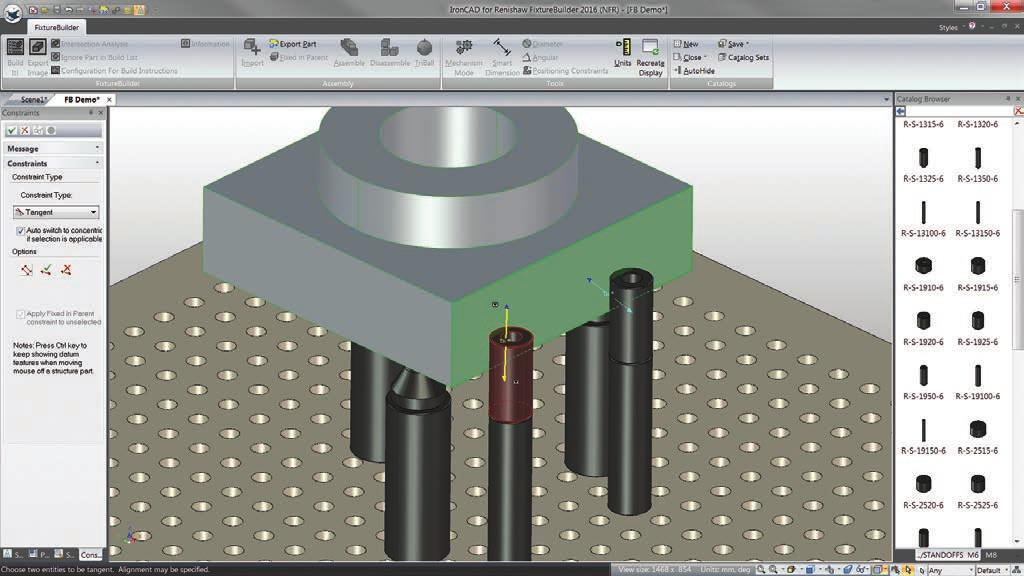Select the R-S-1350-6 standoff in catalog

coord(978,163)
